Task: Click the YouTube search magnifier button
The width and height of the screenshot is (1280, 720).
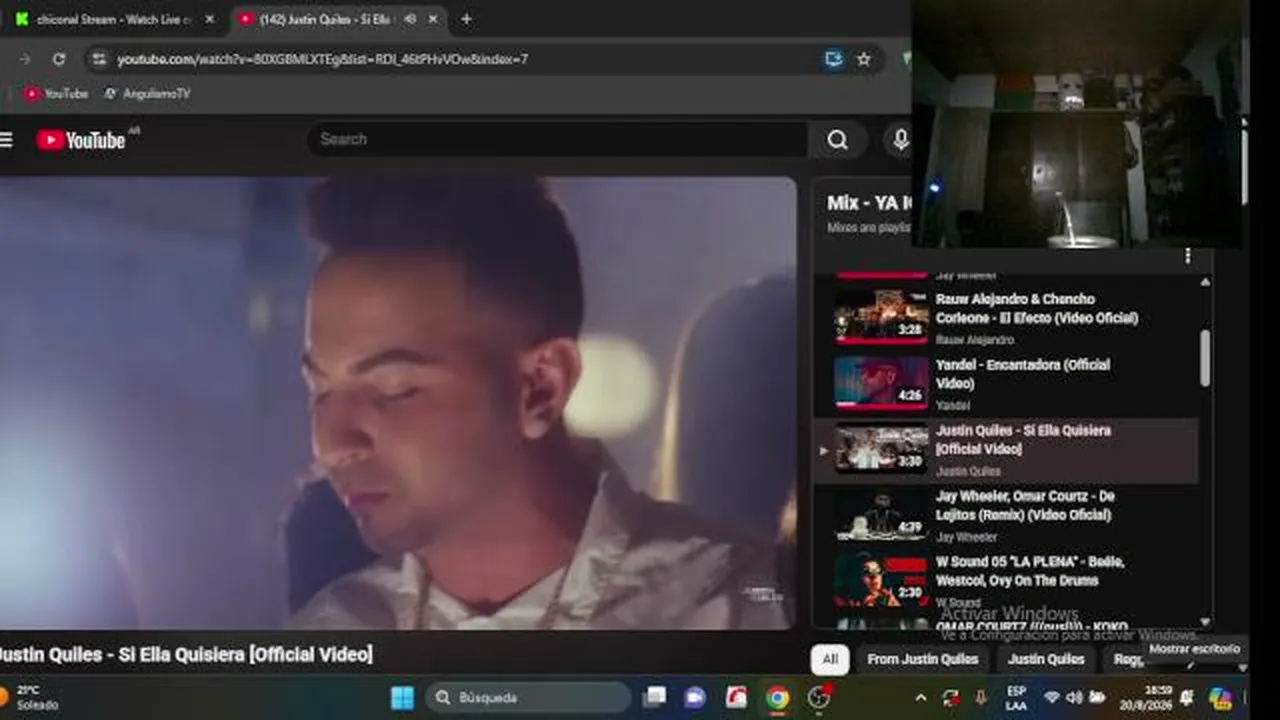Action: (x=838, y=140)
